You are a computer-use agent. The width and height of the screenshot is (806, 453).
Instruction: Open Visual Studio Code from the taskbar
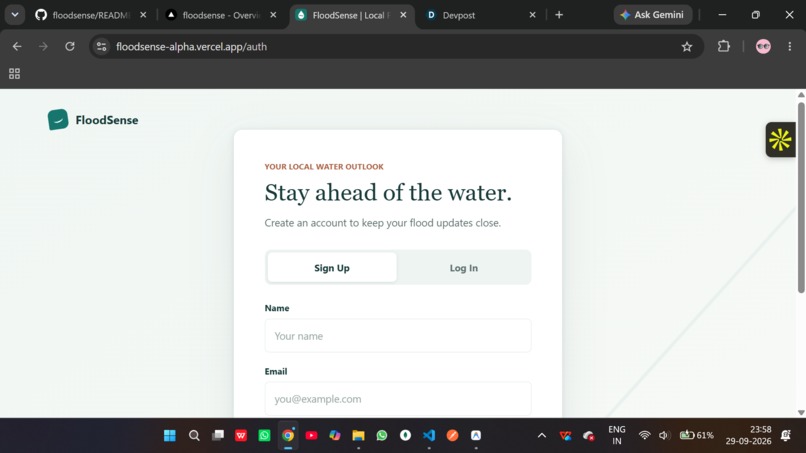coord(429,436)
